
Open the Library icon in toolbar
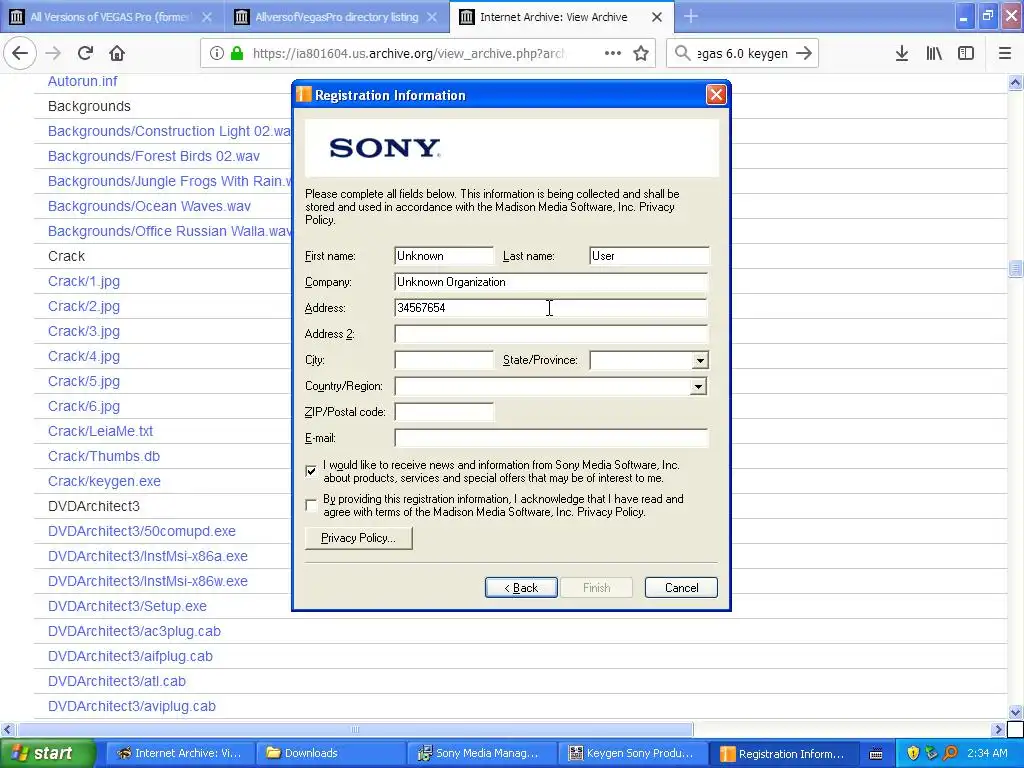[934, 53]
